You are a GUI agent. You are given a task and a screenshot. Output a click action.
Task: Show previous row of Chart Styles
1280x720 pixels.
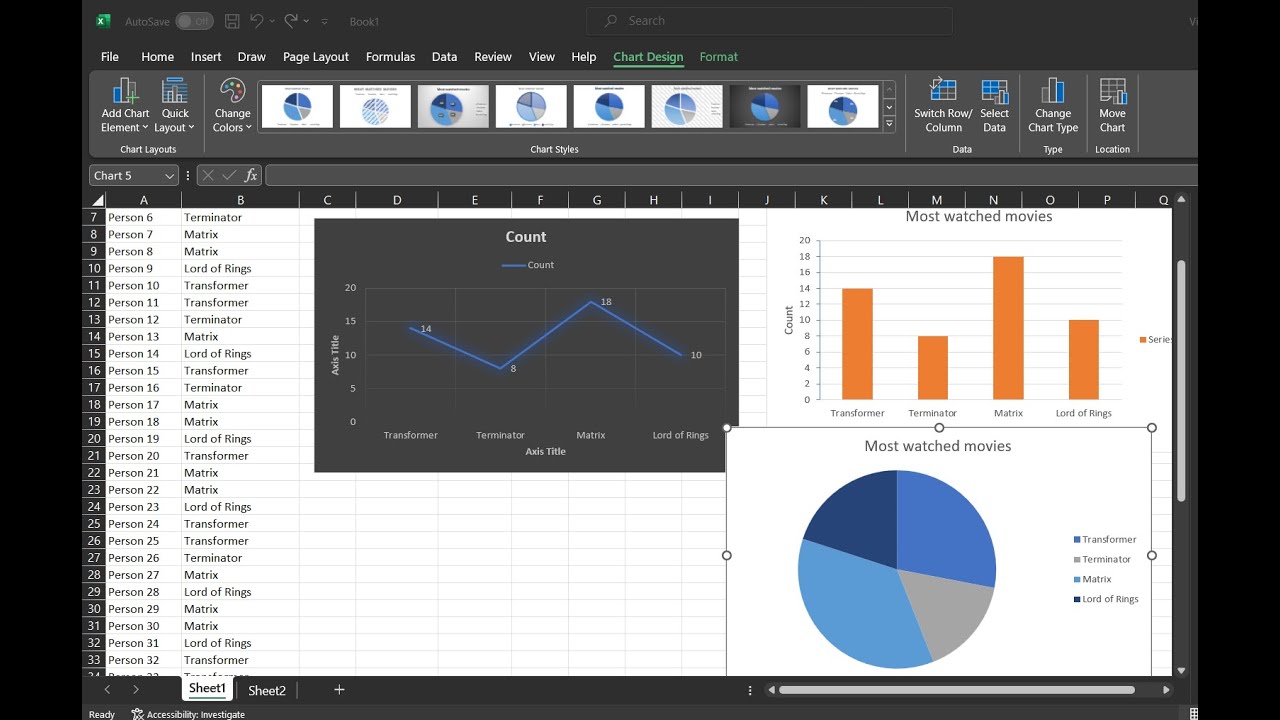(x=889, y=89)
